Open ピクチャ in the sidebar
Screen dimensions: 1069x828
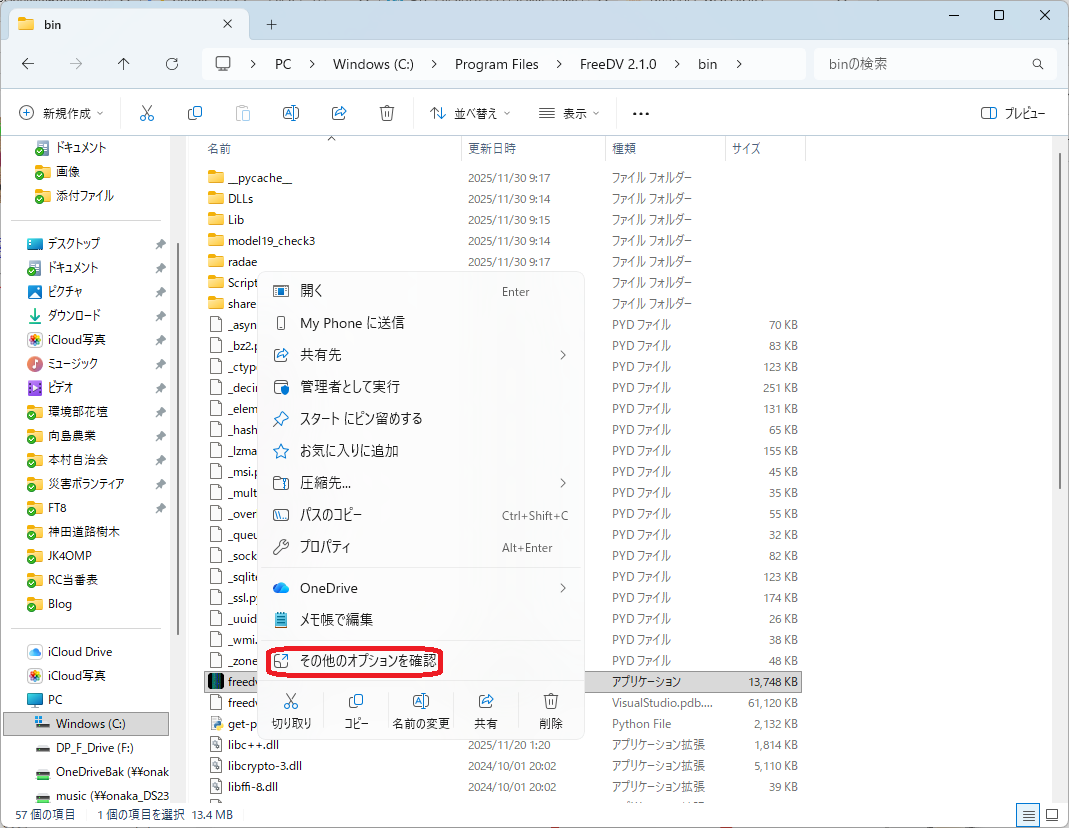click(x=65, y=292)
